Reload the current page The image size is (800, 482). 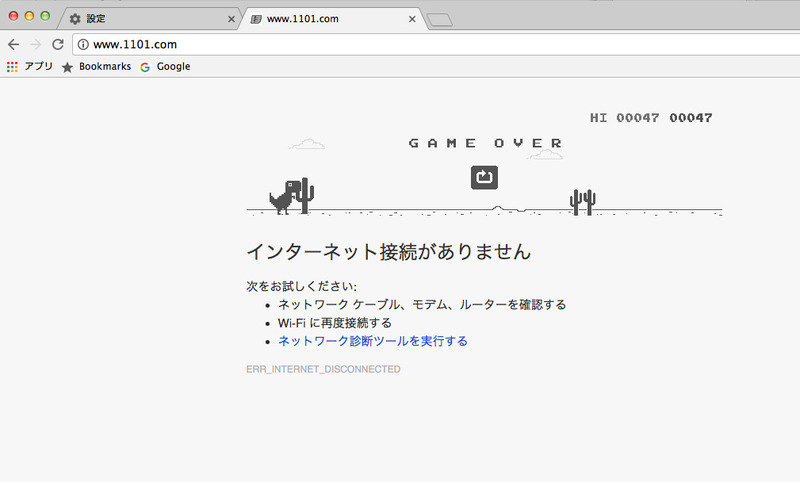58,44
